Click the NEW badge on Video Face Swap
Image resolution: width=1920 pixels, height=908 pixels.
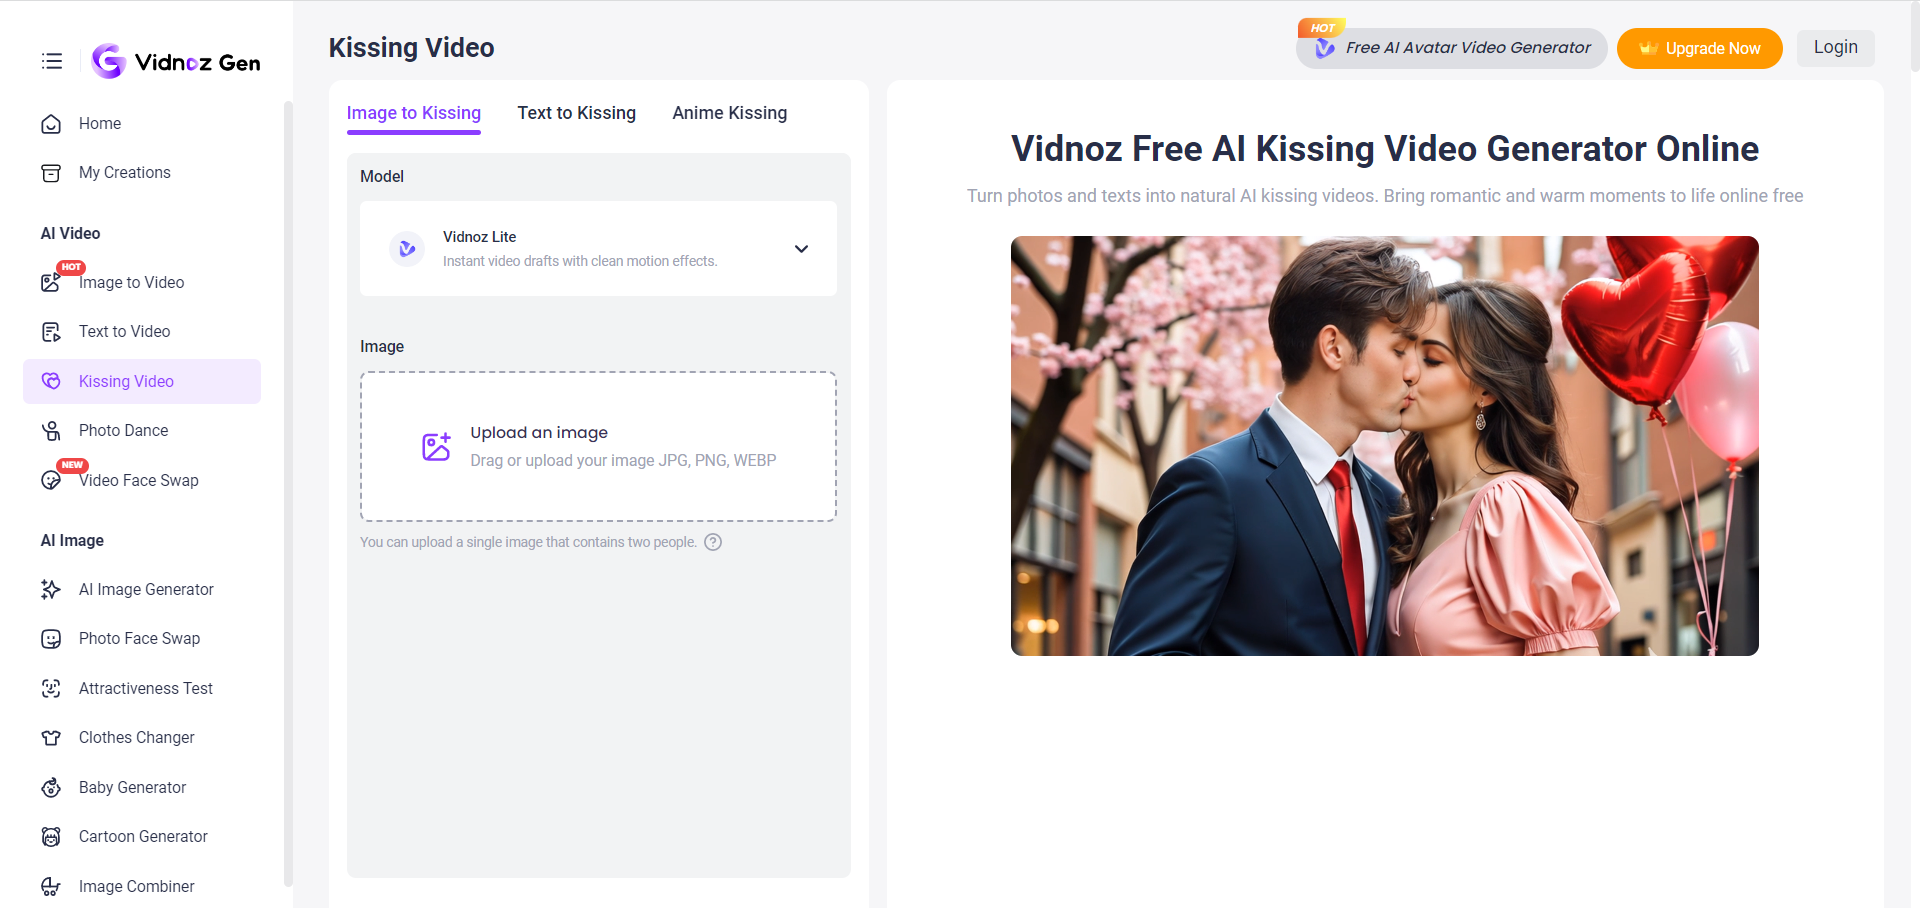[x=72, y=465]
